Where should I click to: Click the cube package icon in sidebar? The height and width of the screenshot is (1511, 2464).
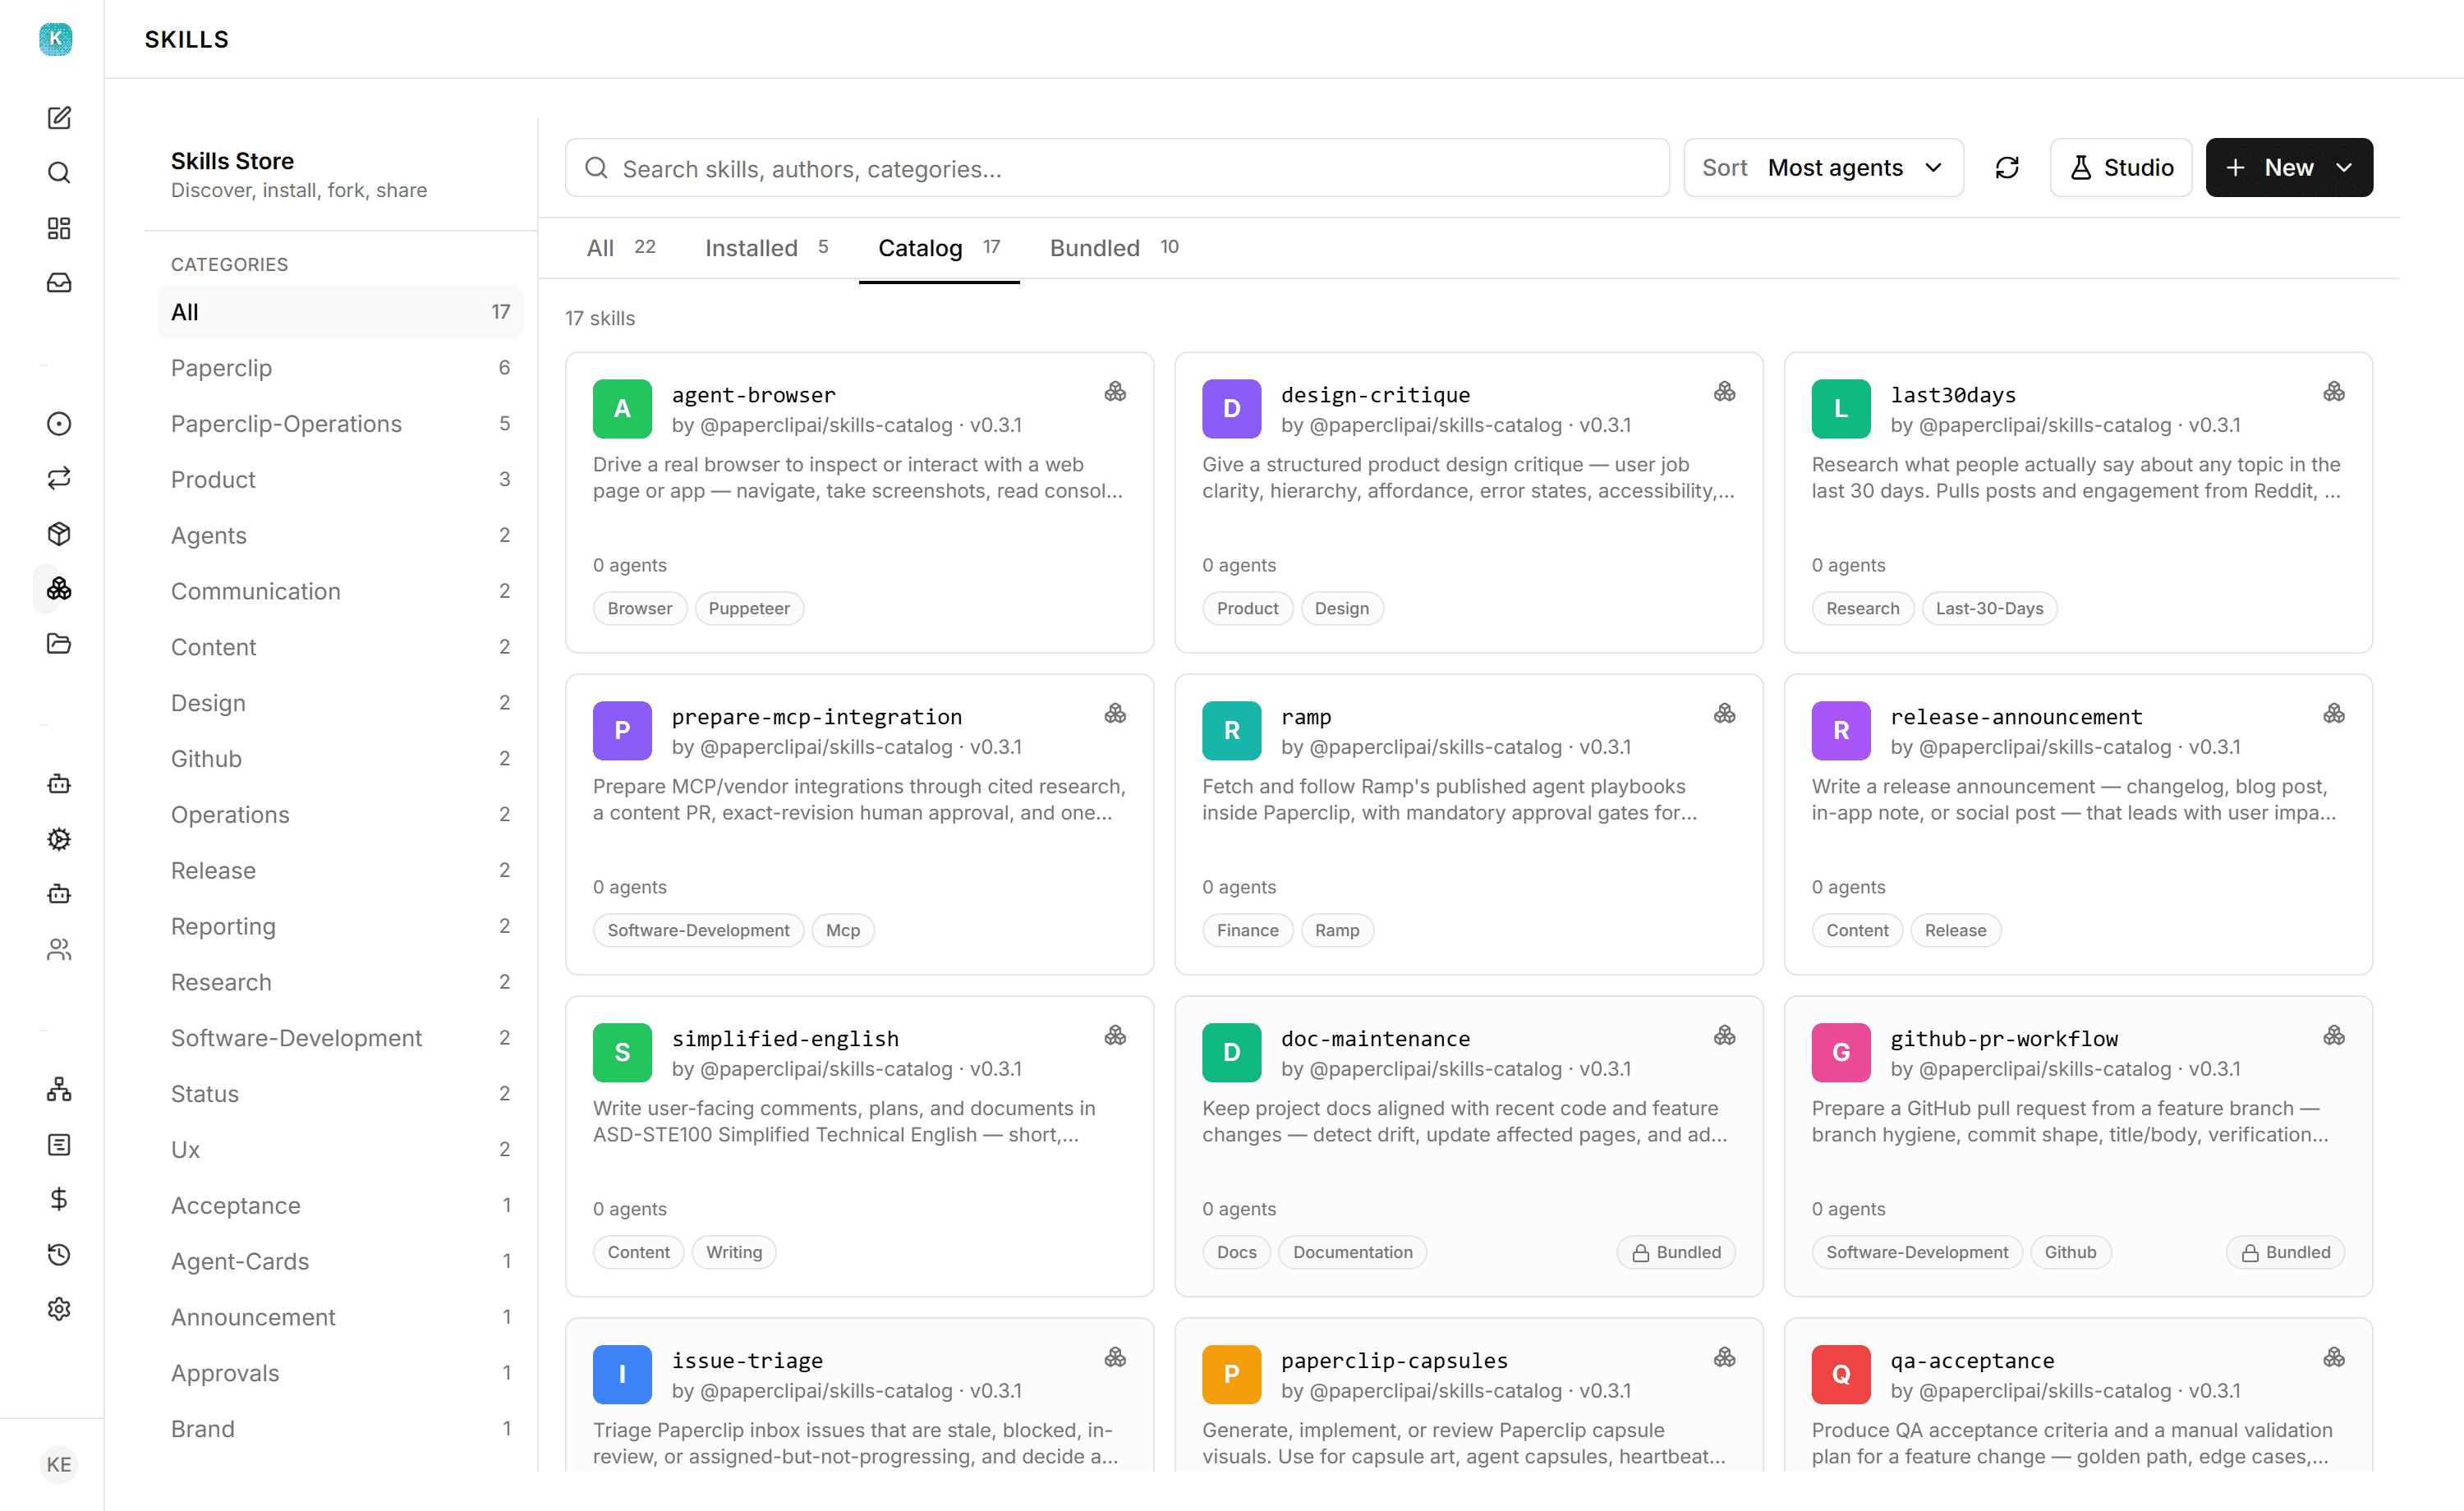[59, 533]
